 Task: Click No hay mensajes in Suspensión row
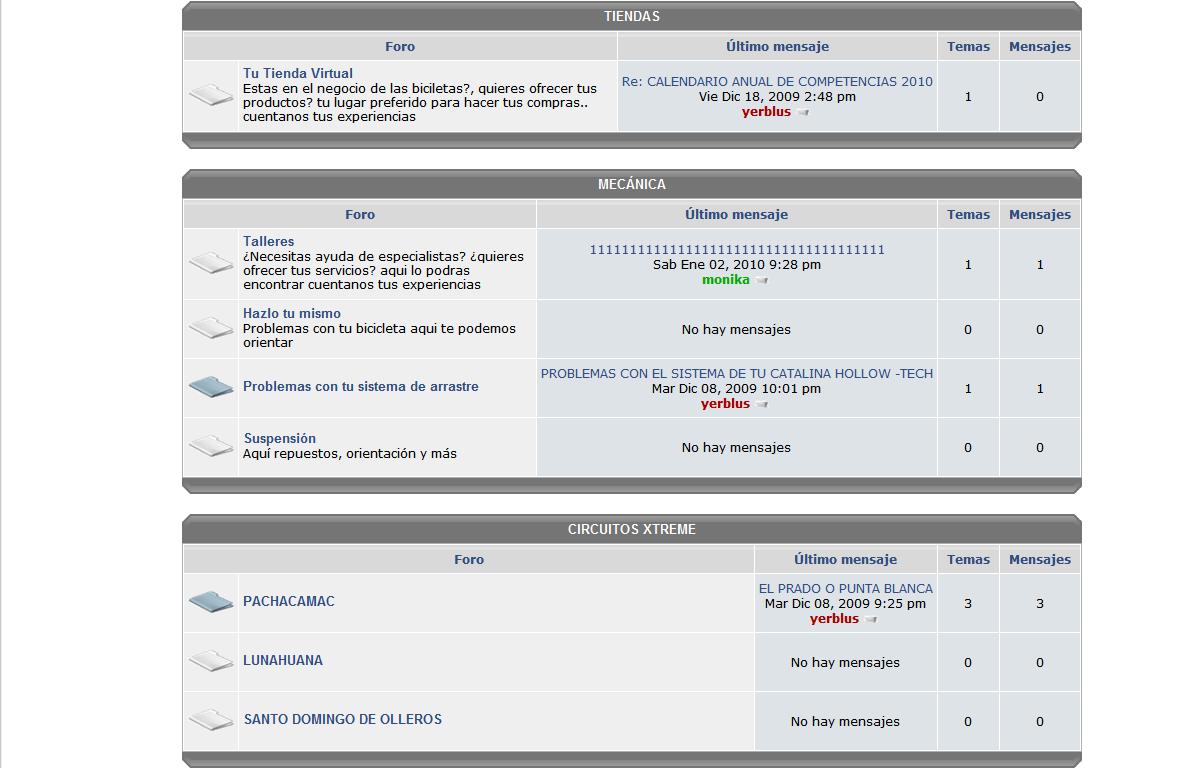tap(736, 447)
